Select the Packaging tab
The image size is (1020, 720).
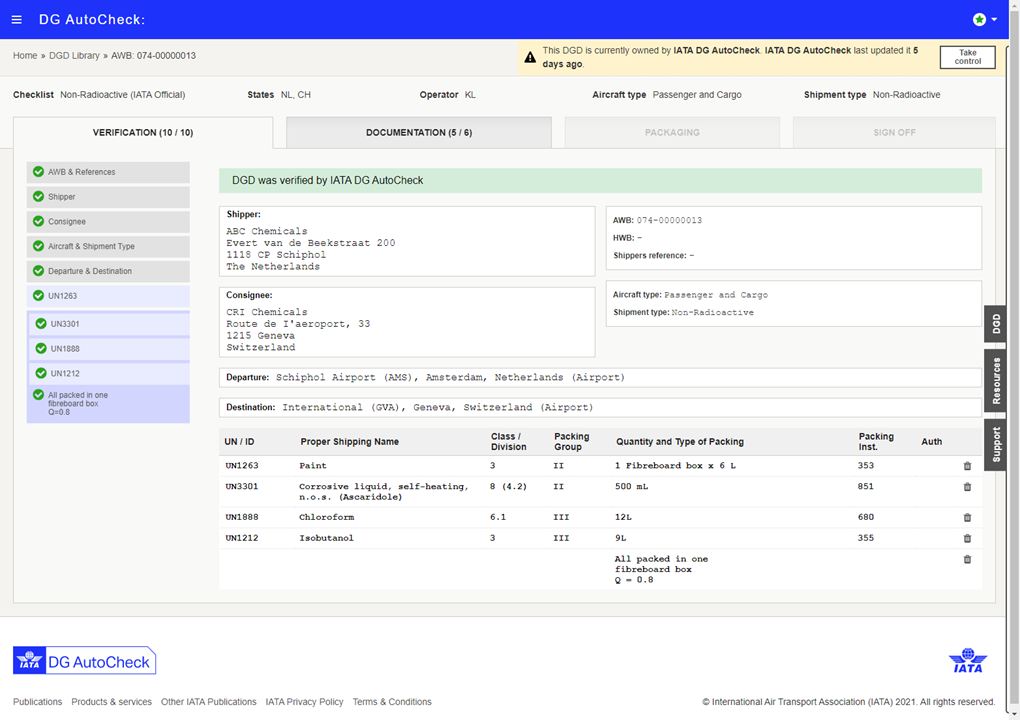pos(672,133)
